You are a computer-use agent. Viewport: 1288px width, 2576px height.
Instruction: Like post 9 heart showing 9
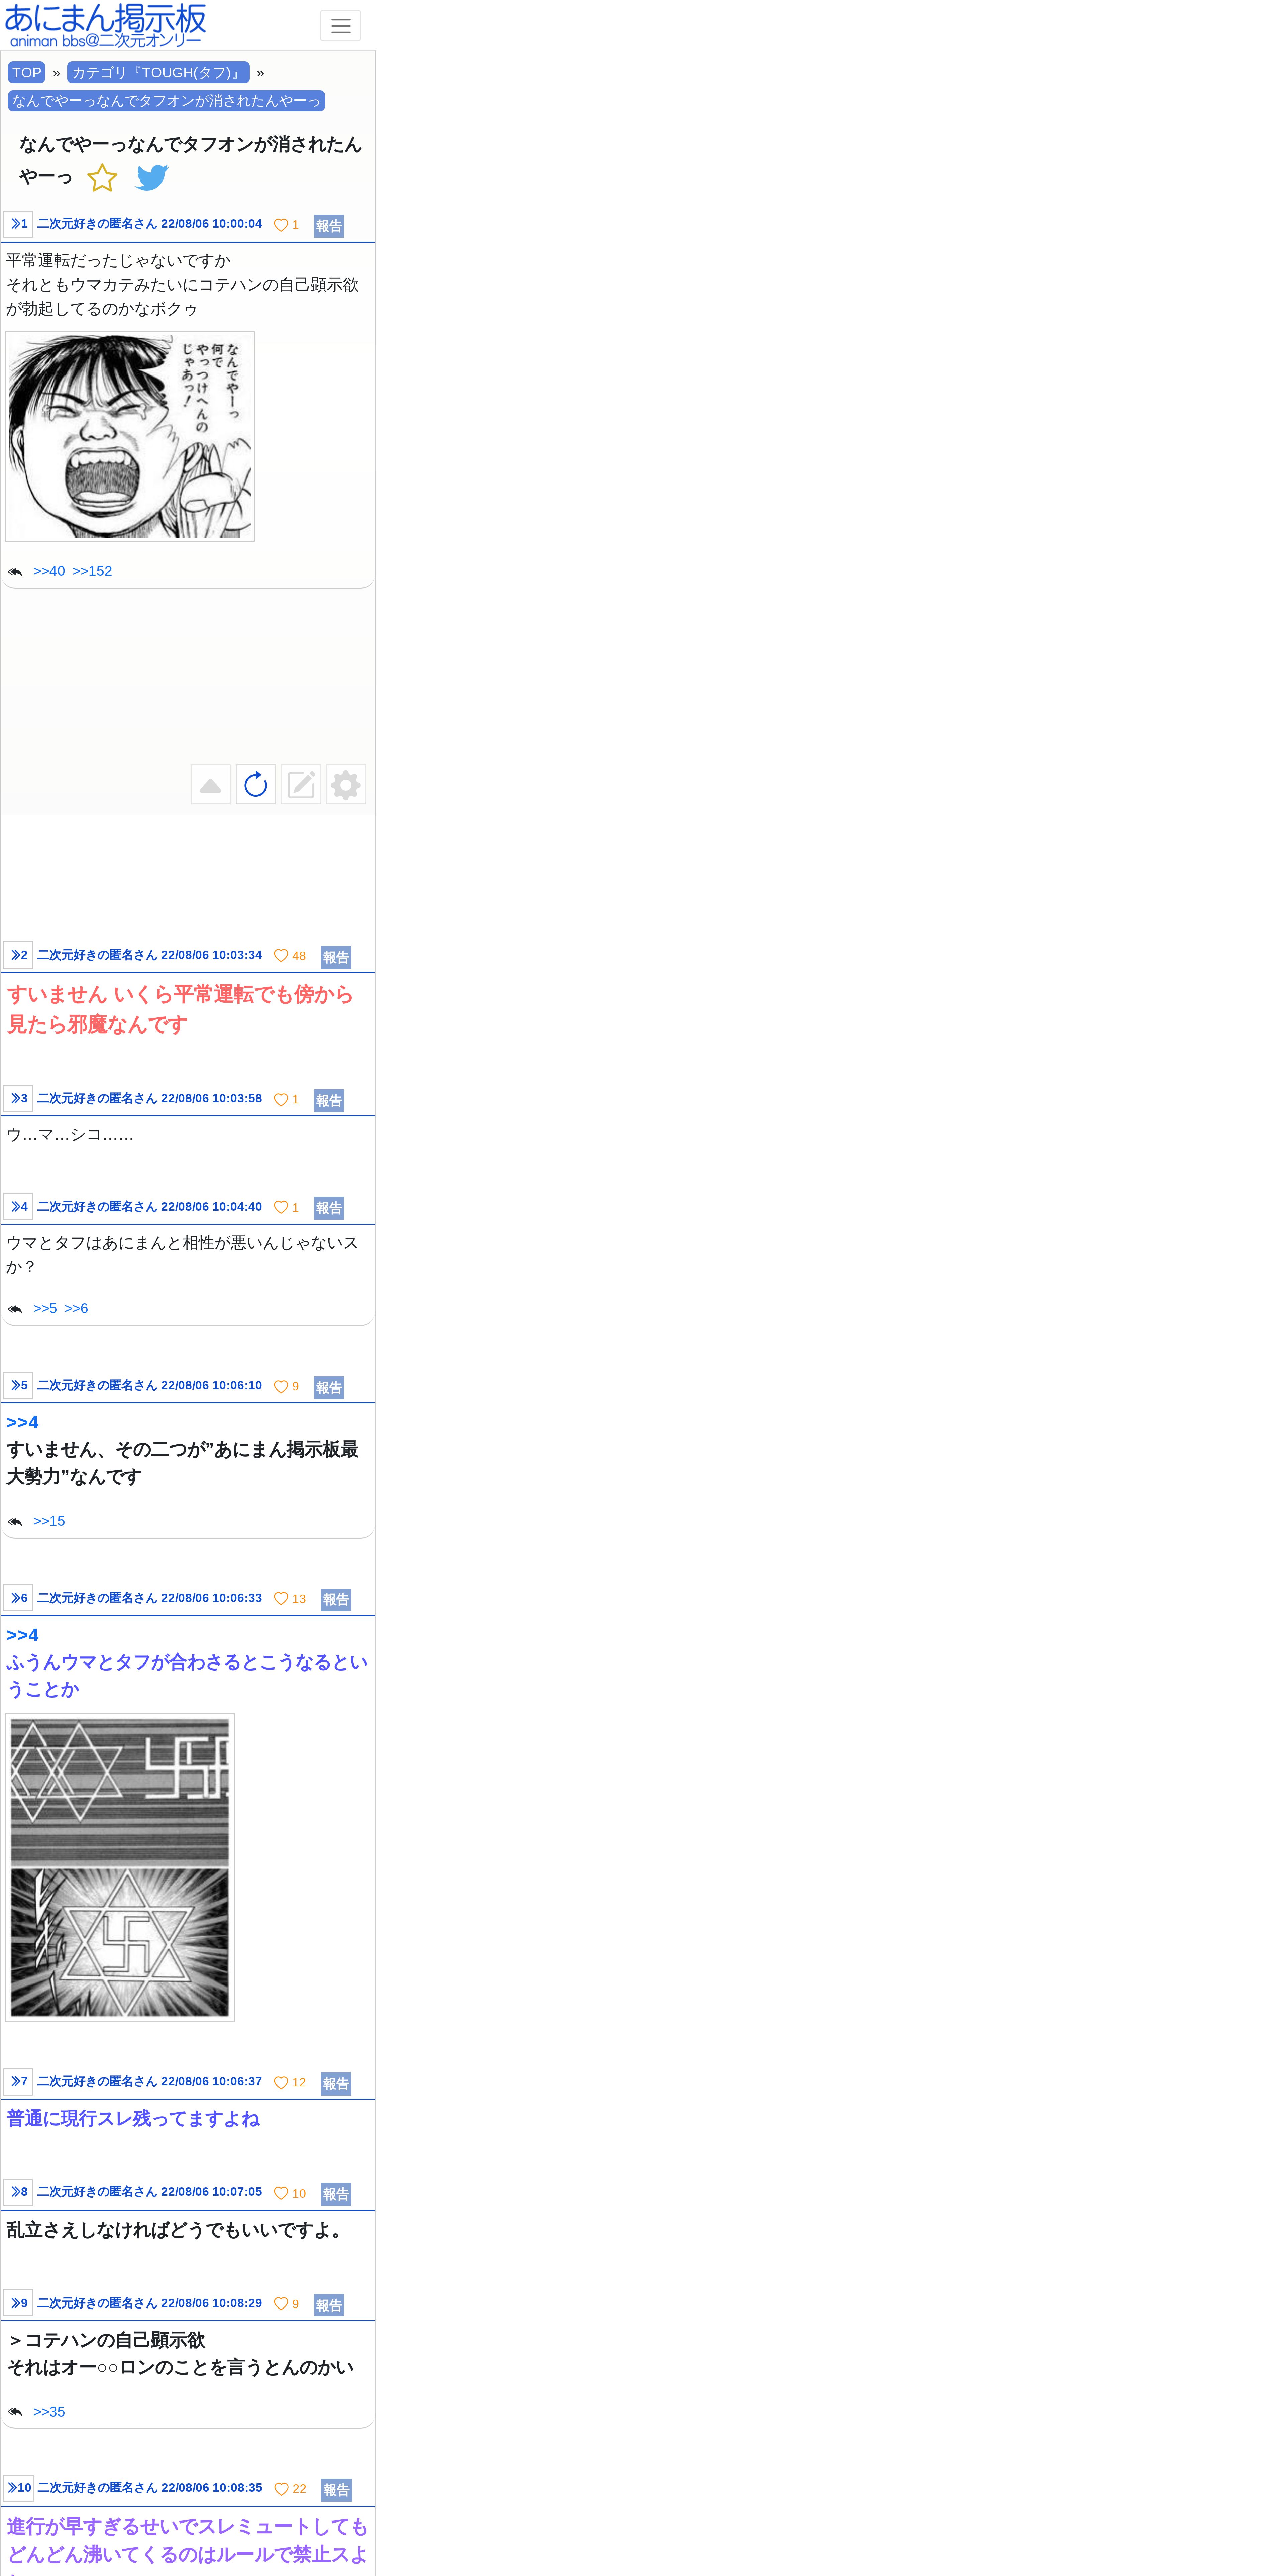pyautogui.click(x=281, y=2304)
